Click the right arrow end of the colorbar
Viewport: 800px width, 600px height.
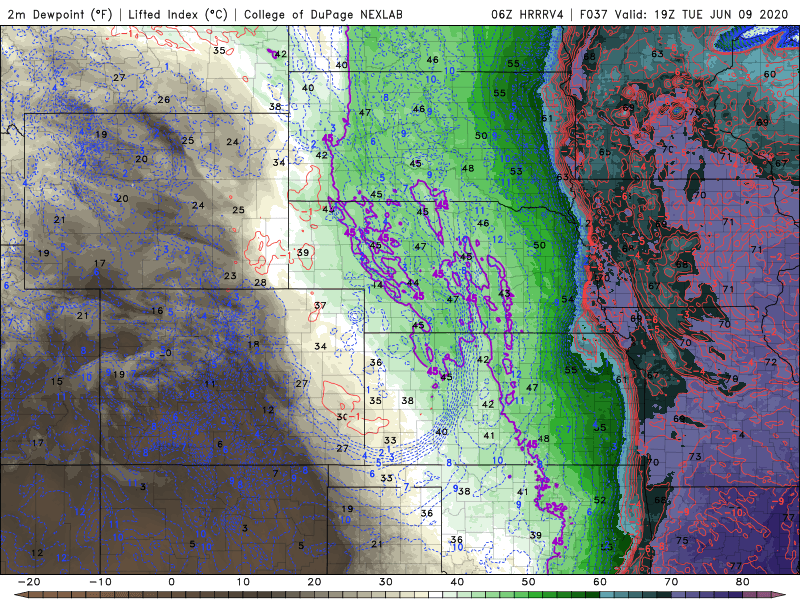(x=779, y=595)
